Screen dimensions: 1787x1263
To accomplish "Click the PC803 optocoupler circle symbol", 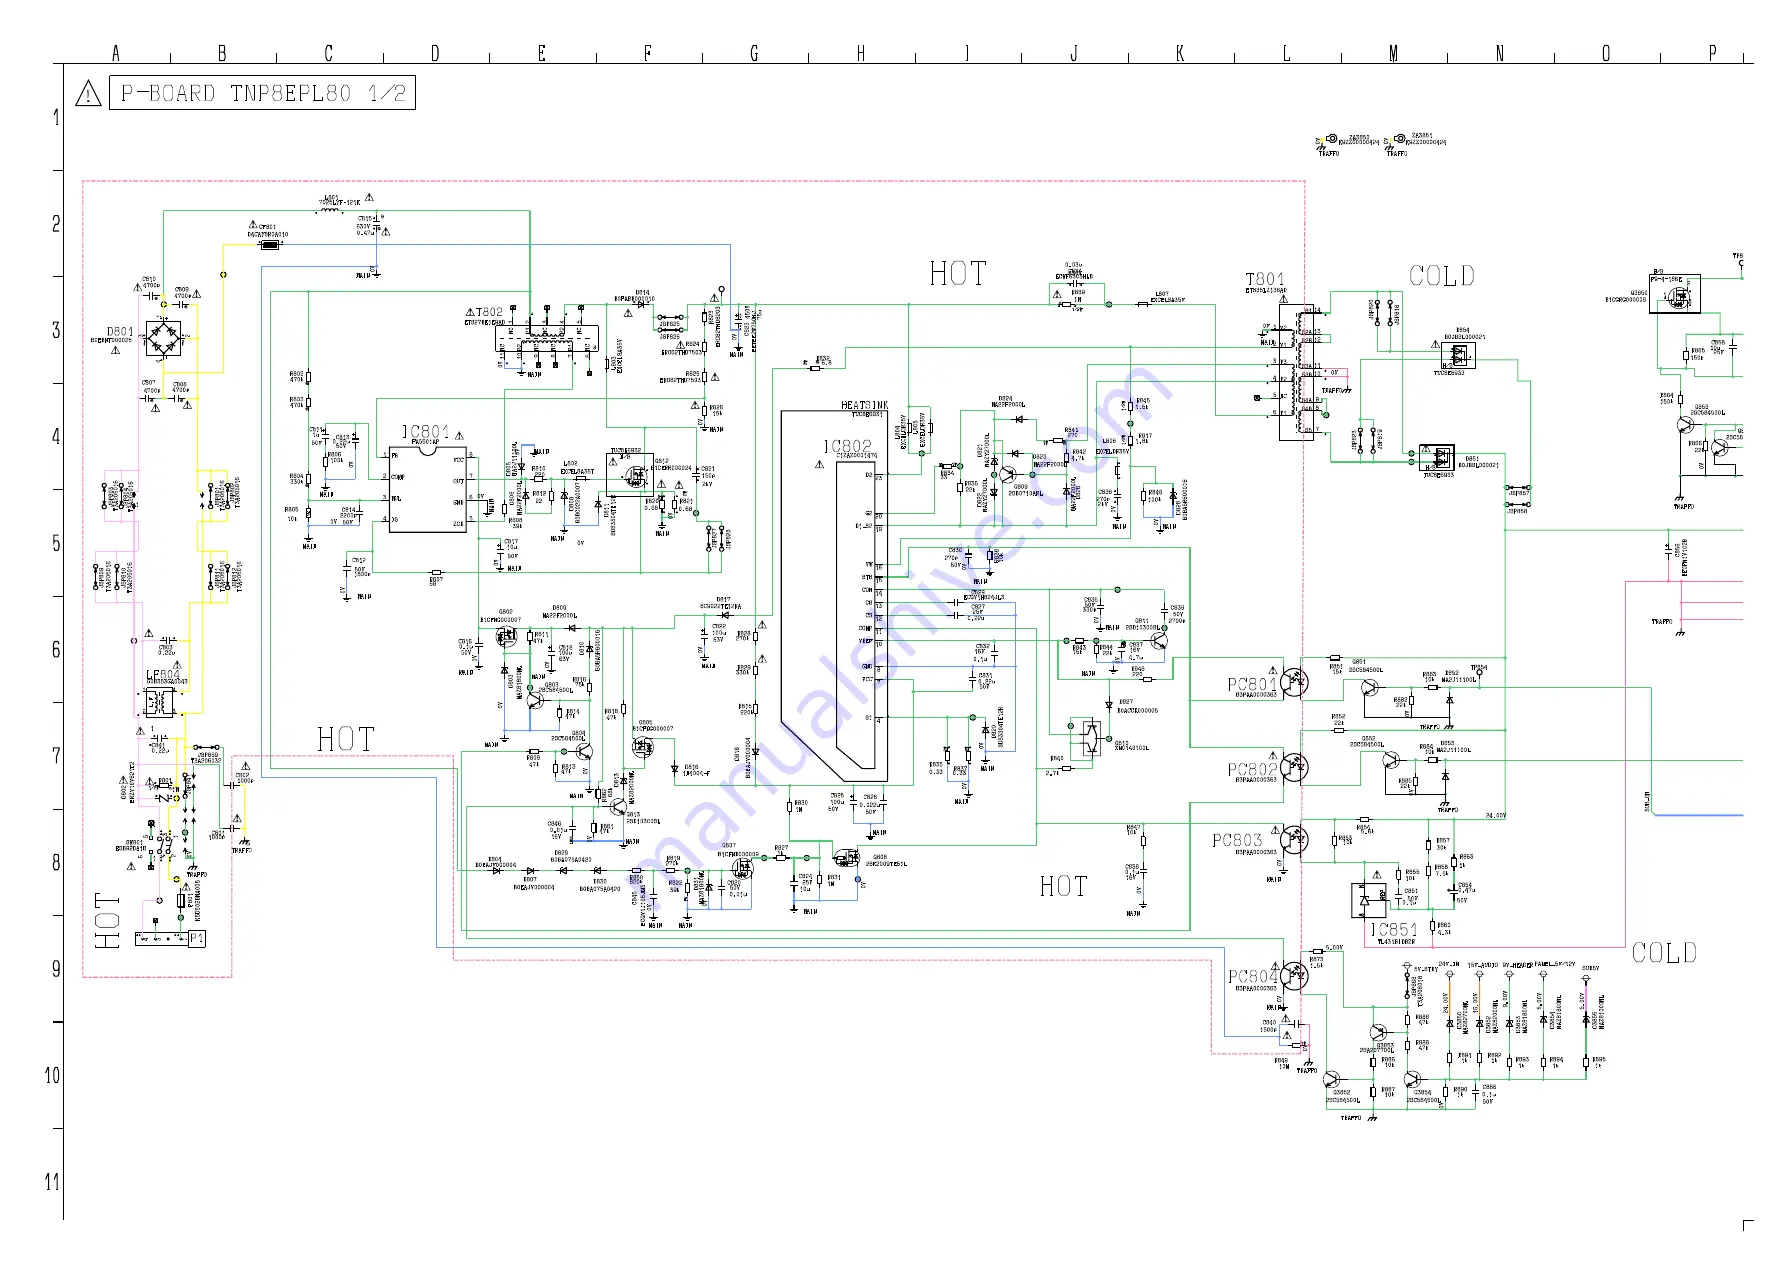I will tap(1294, 839).
